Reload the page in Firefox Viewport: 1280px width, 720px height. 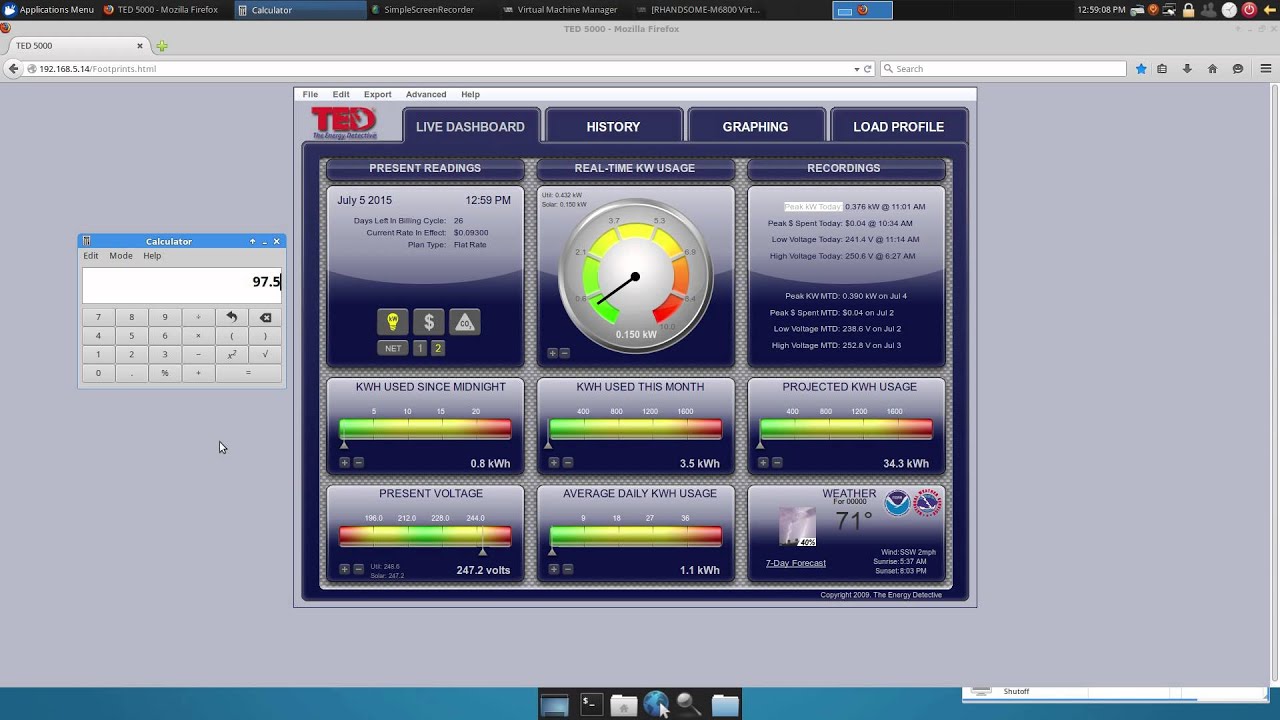(x=867, y=69)
